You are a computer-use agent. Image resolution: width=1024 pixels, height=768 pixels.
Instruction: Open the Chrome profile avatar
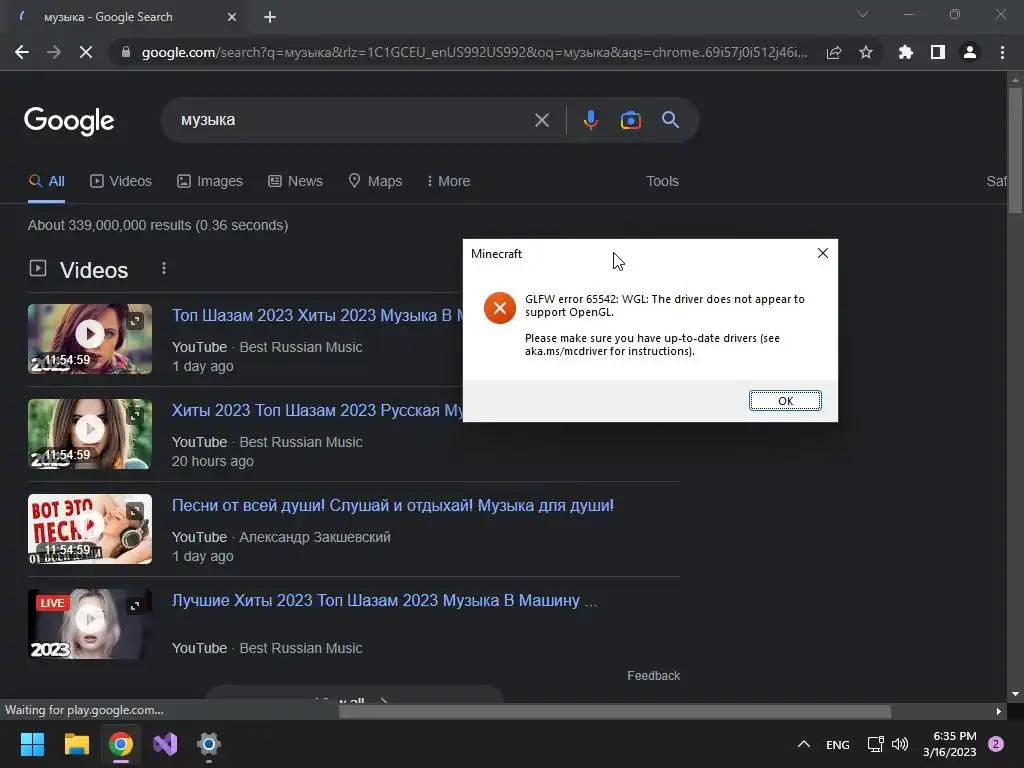970,52
